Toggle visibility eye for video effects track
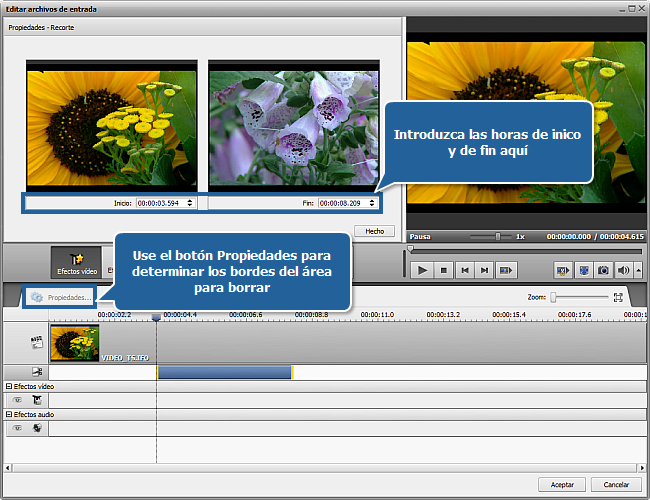The width and height of the screenshot is (650, 500). (x=17, y=400)
